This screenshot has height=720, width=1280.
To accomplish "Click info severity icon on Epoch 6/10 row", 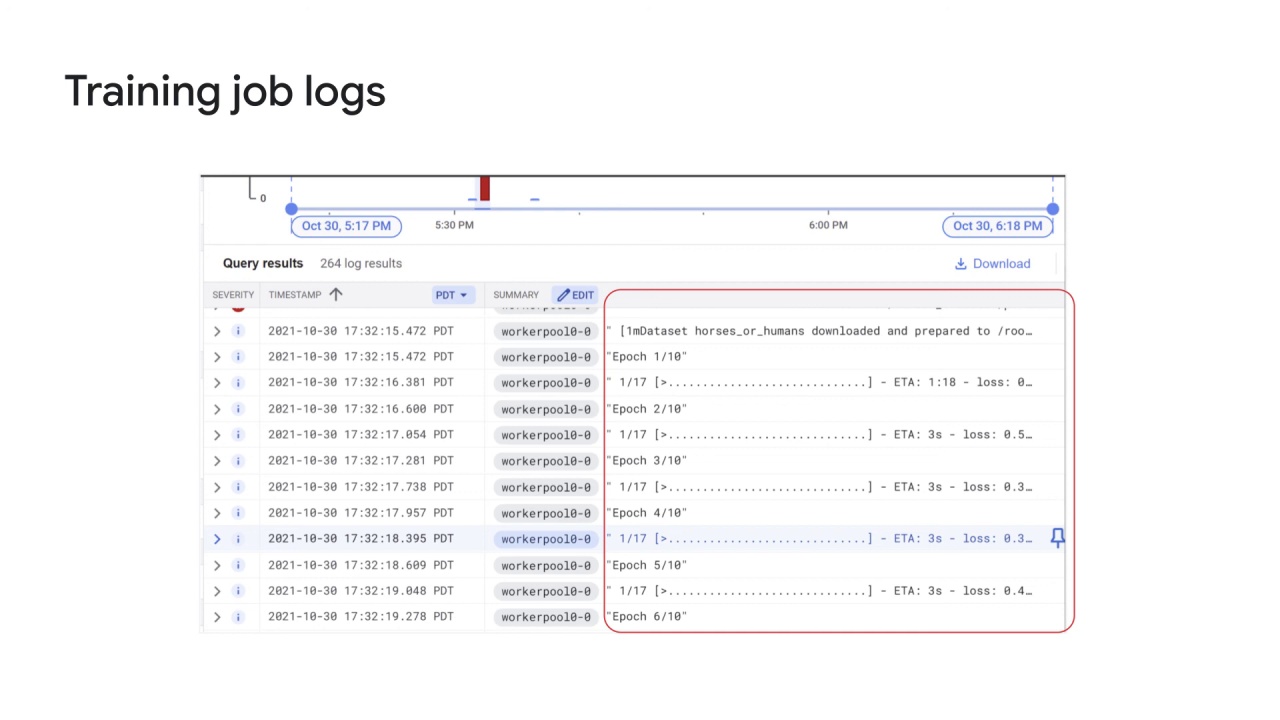I will point(238,617).
